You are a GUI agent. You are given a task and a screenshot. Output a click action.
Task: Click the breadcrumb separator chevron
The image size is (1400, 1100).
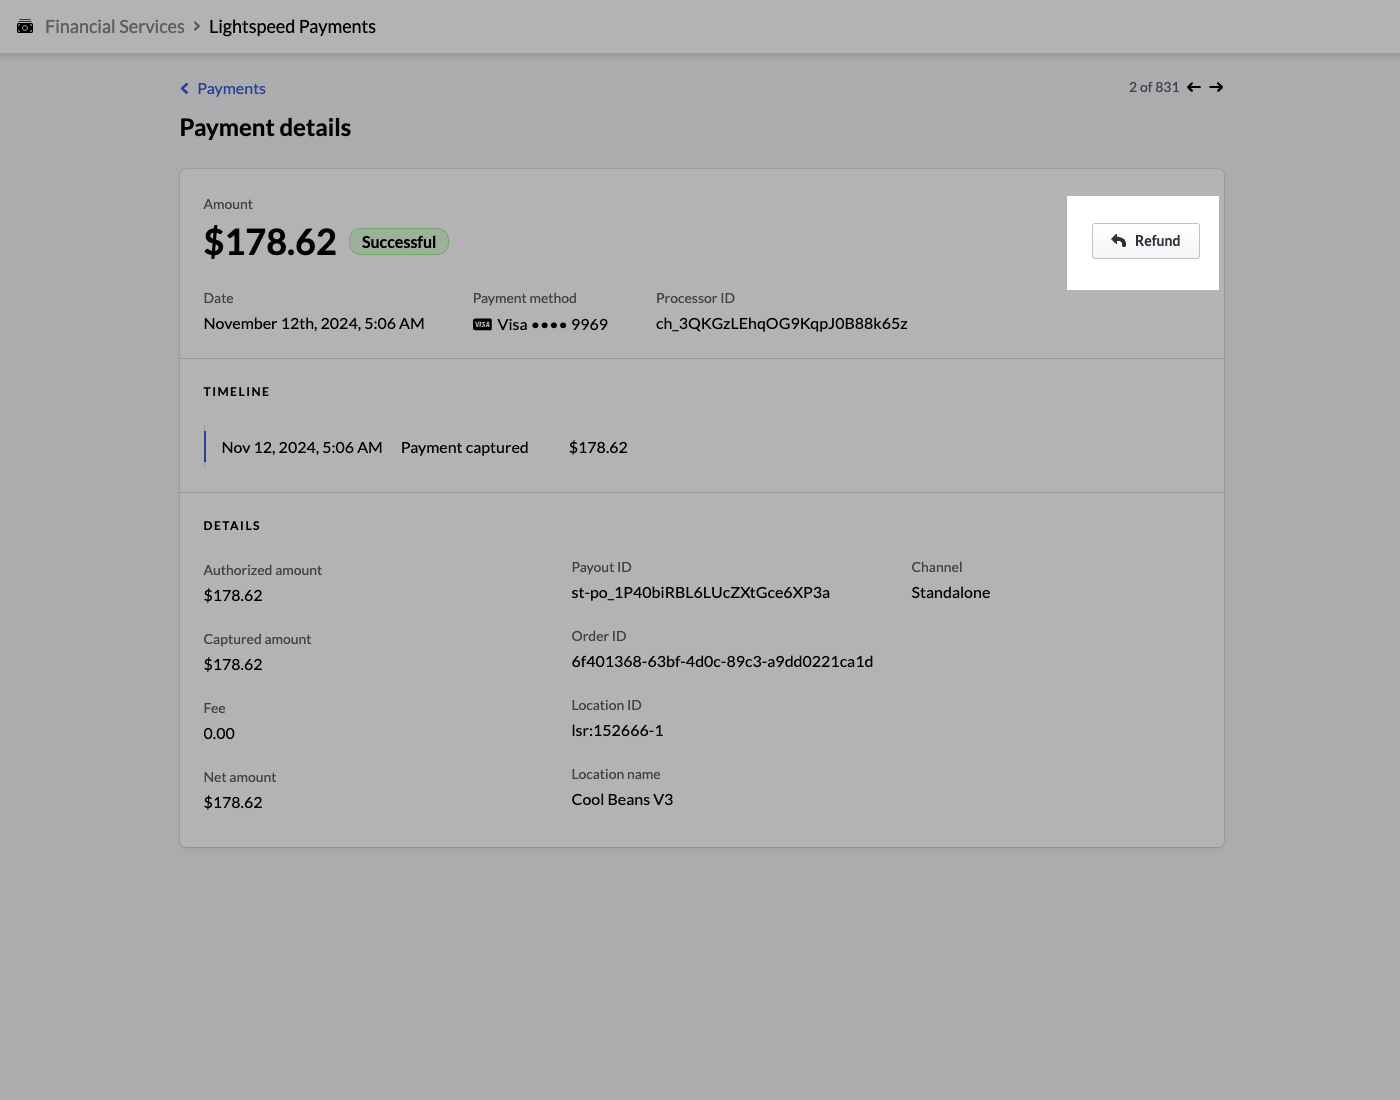tap(197, 26)
